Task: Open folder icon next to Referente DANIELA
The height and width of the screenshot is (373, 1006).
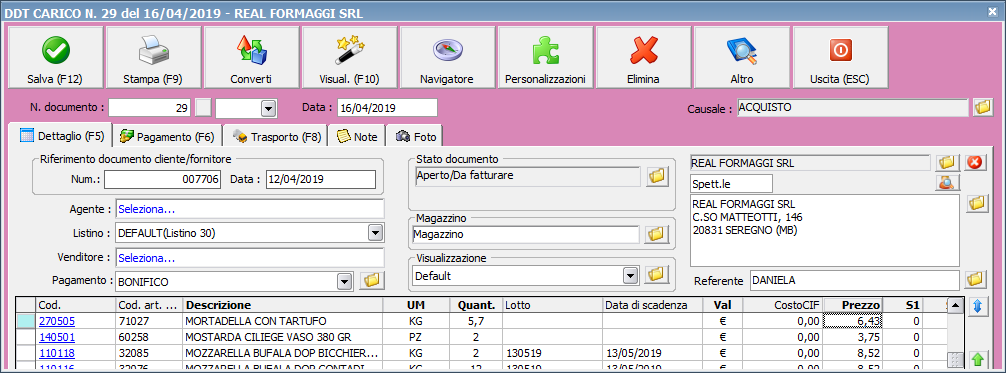Action: (976, 279)
